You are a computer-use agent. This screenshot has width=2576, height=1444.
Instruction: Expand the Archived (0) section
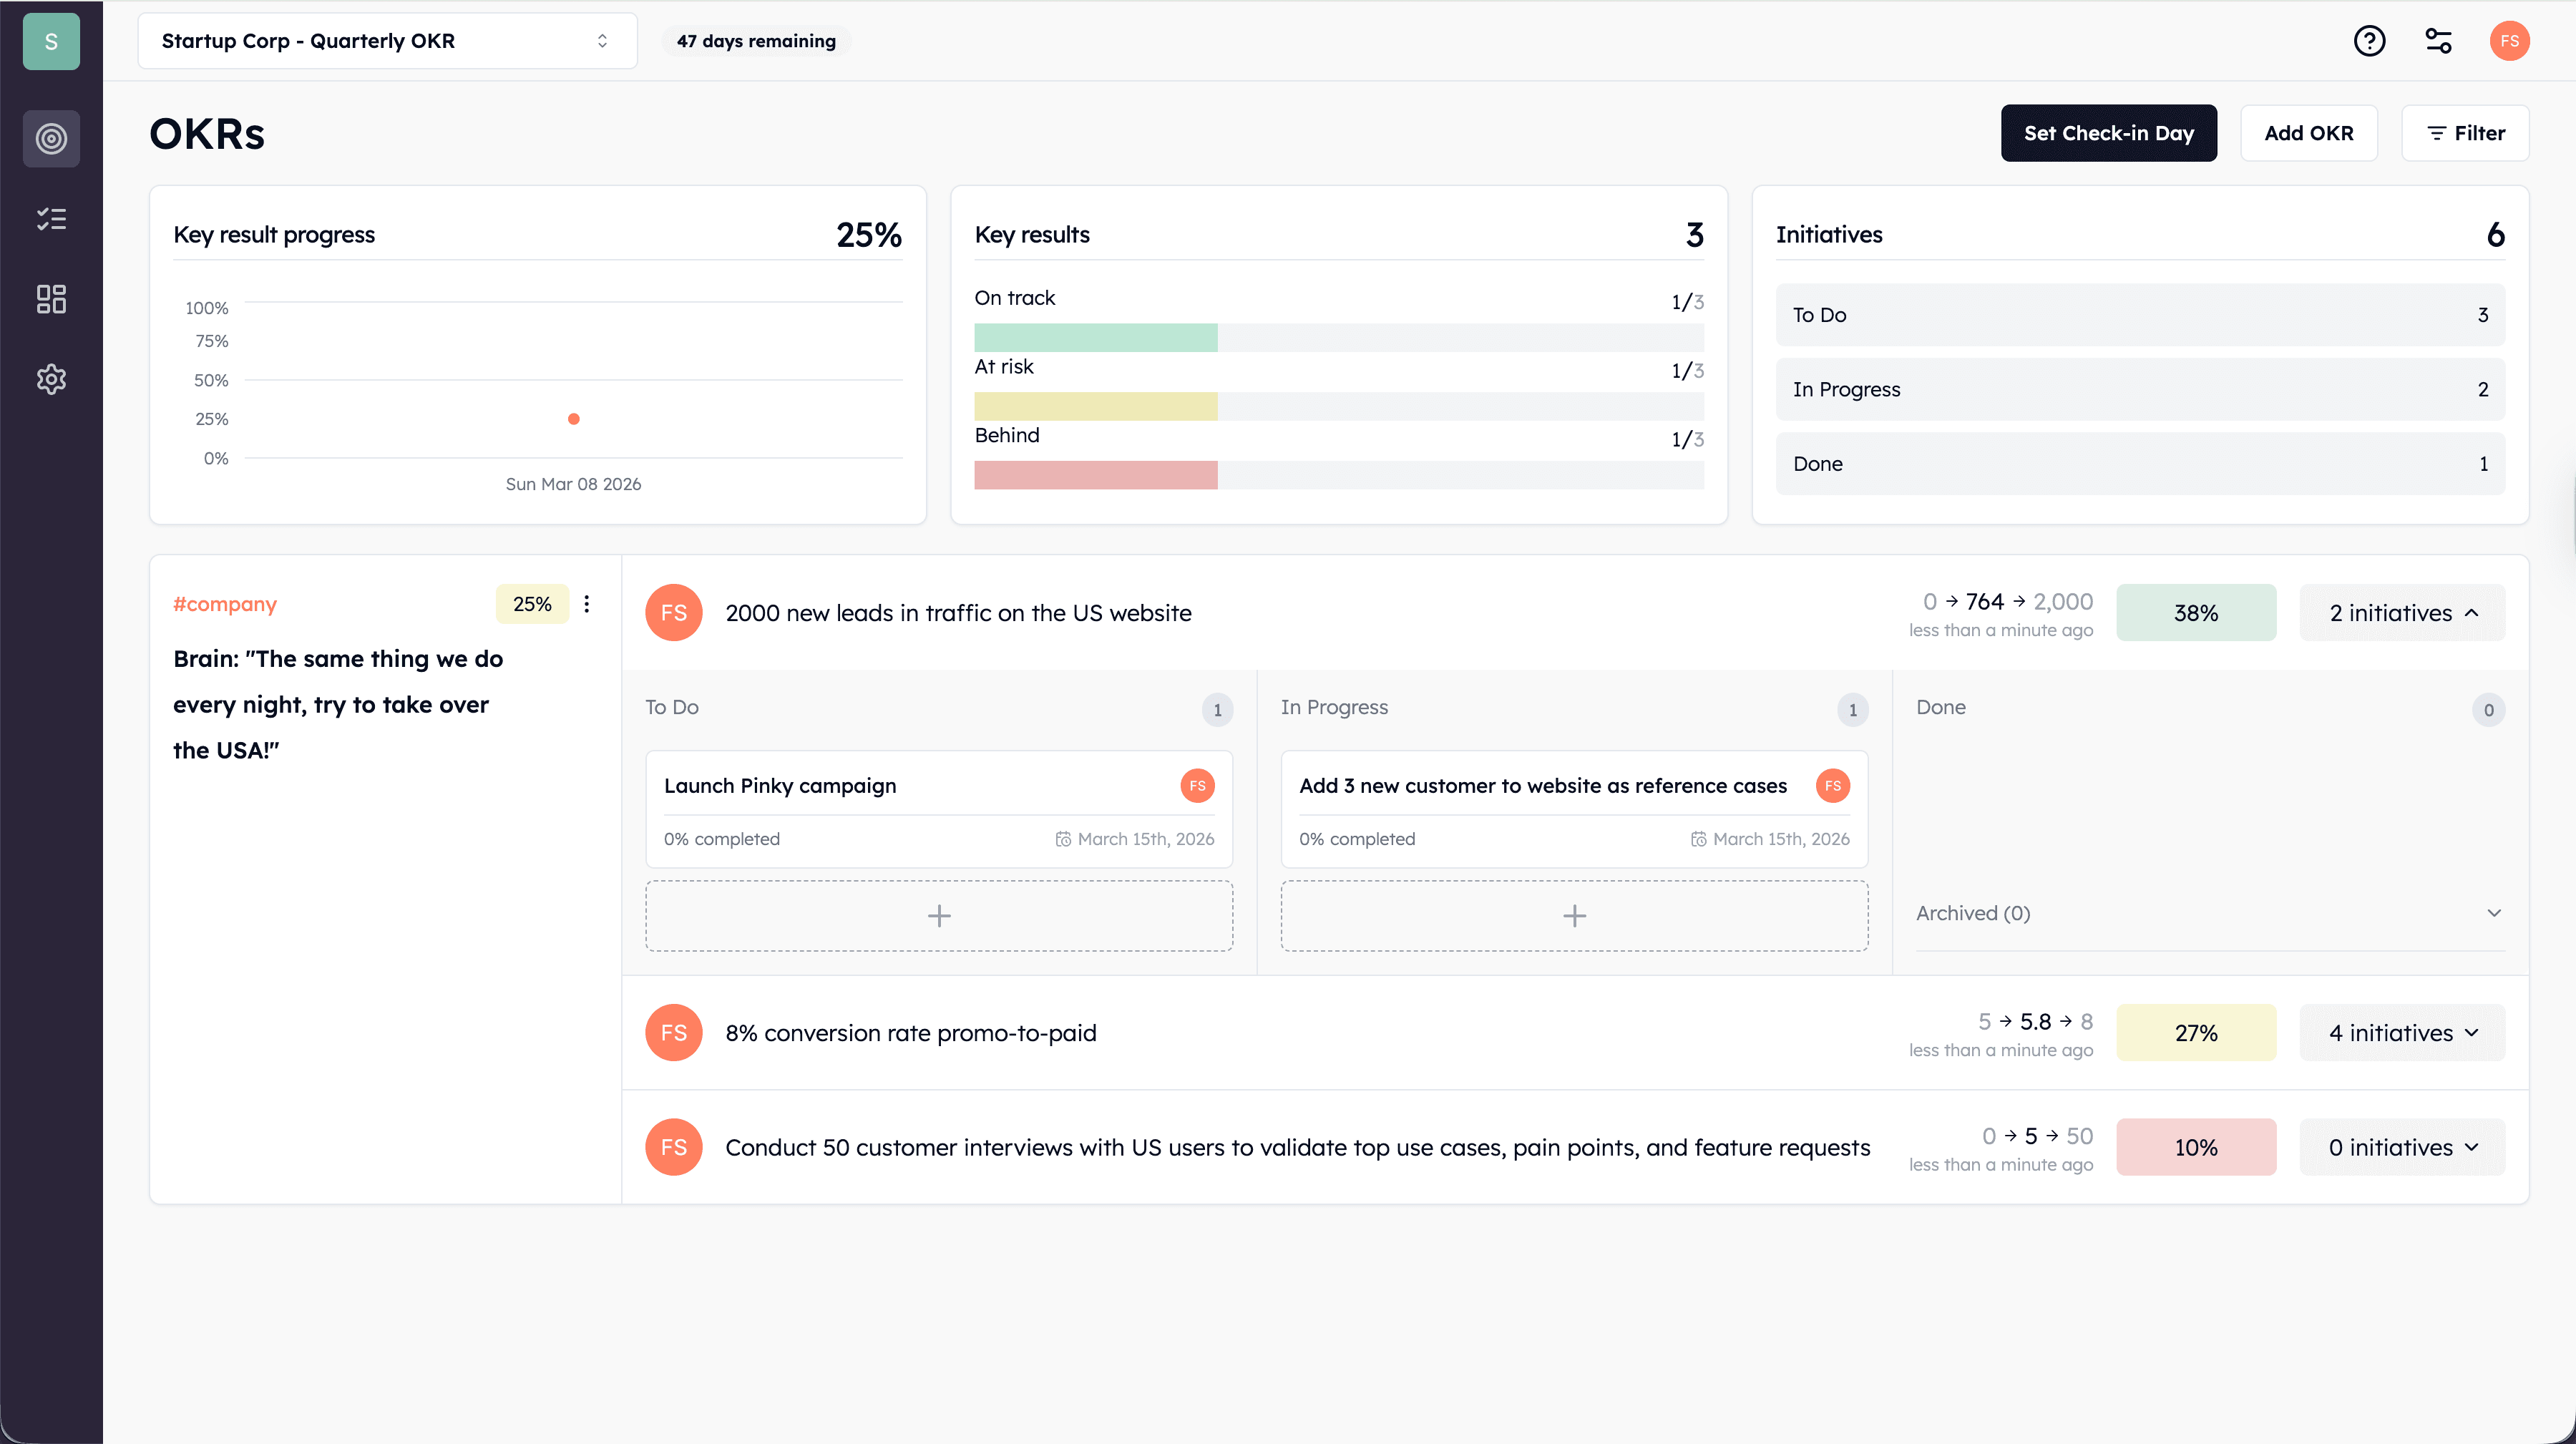[x=2210, y=913]
